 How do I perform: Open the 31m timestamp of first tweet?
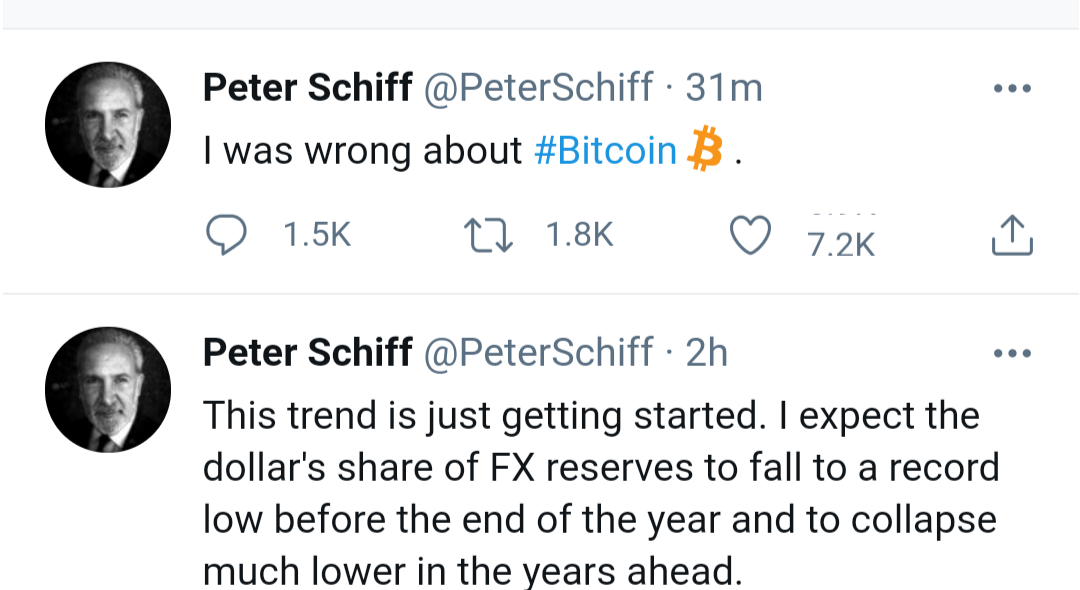tap(724, 88)
